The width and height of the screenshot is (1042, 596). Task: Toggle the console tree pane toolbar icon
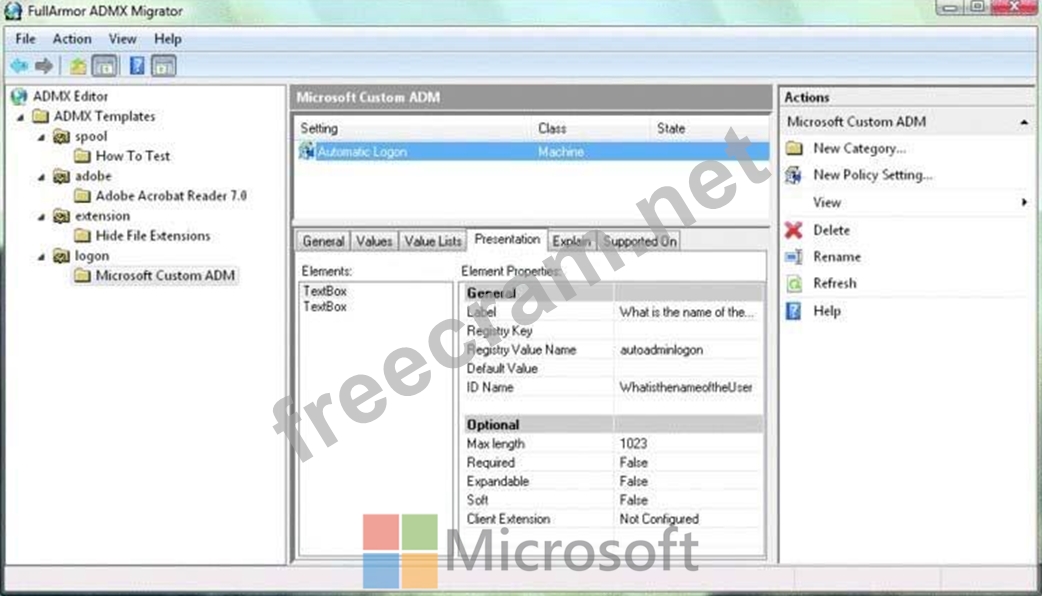(x=104, y=66)
